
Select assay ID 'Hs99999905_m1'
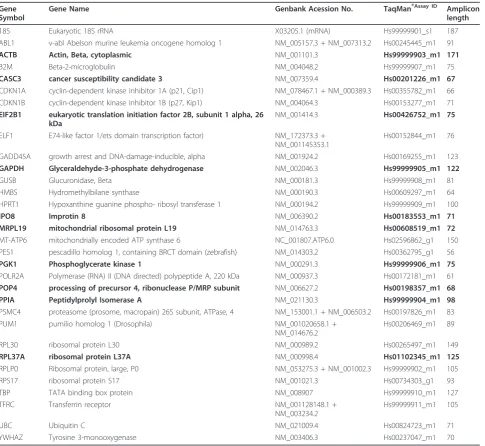click(x=412, y=169)
